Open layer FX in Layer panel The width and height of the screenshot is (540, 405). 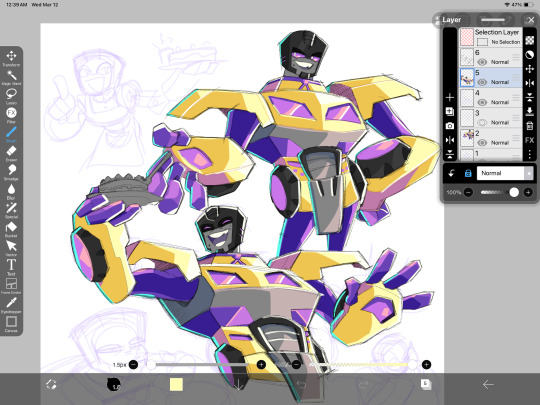point(530,140)
